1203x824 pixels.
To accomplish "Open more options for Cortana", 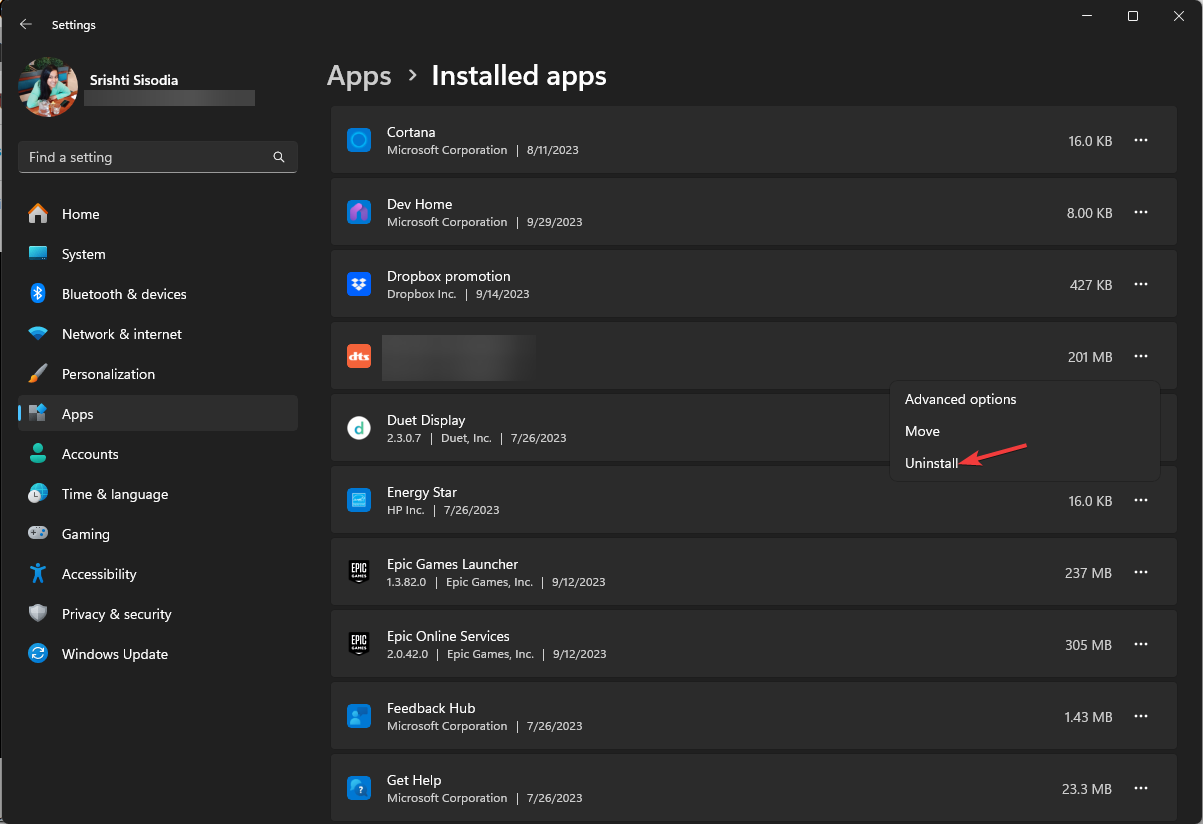I will pyautogui.click(x=1141, y=141).
